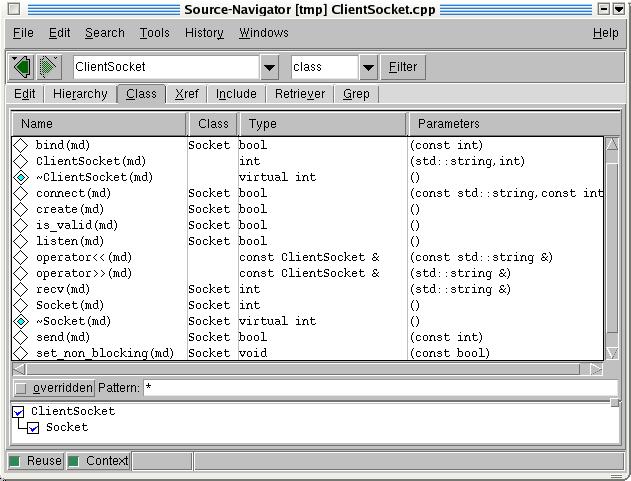Viewport: 631px width, 481px height.
Task: Click the diamond icon beside connect(md)
Action: 21,193
